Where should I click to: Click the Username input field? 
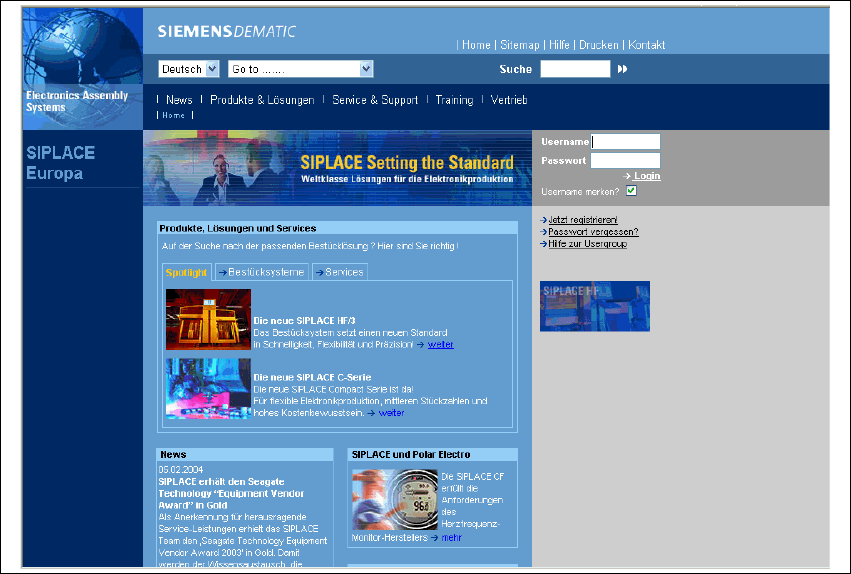[x=625, y=142]
